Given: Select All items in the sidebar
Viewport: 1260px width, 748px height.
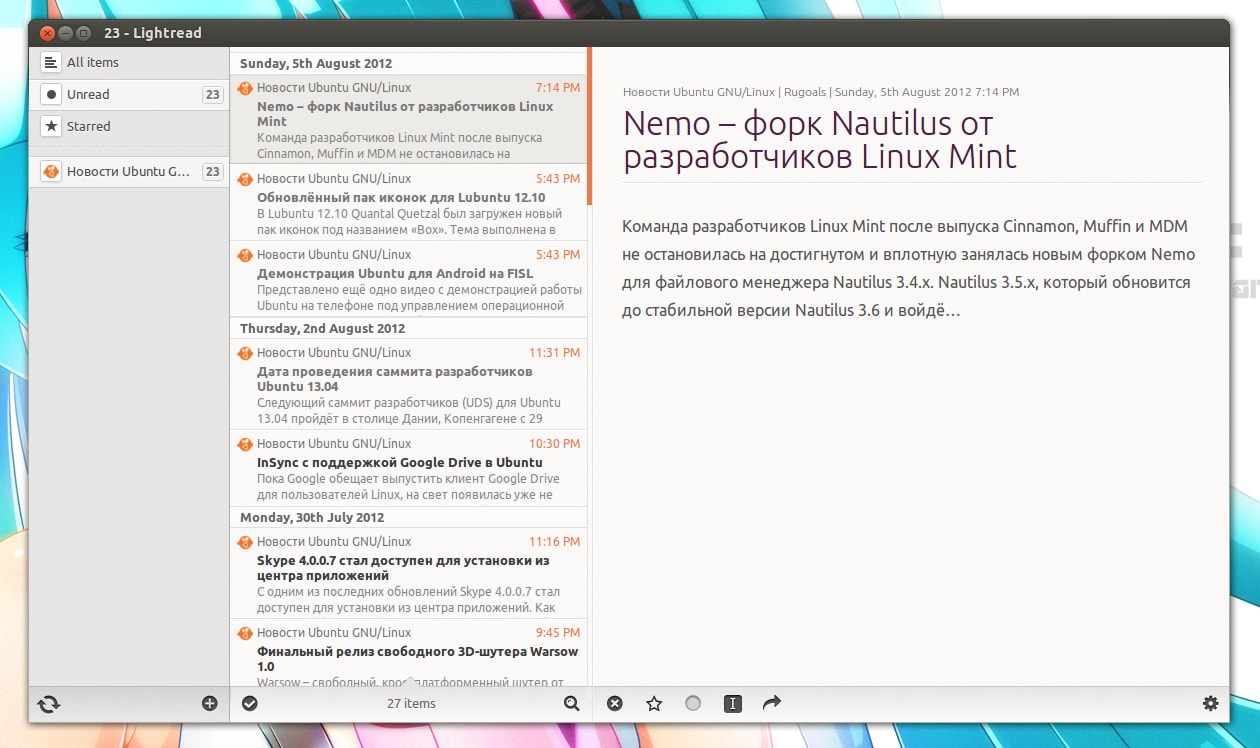Looking at the screenshot, I should pyautogui.click(x=129, y=62).
